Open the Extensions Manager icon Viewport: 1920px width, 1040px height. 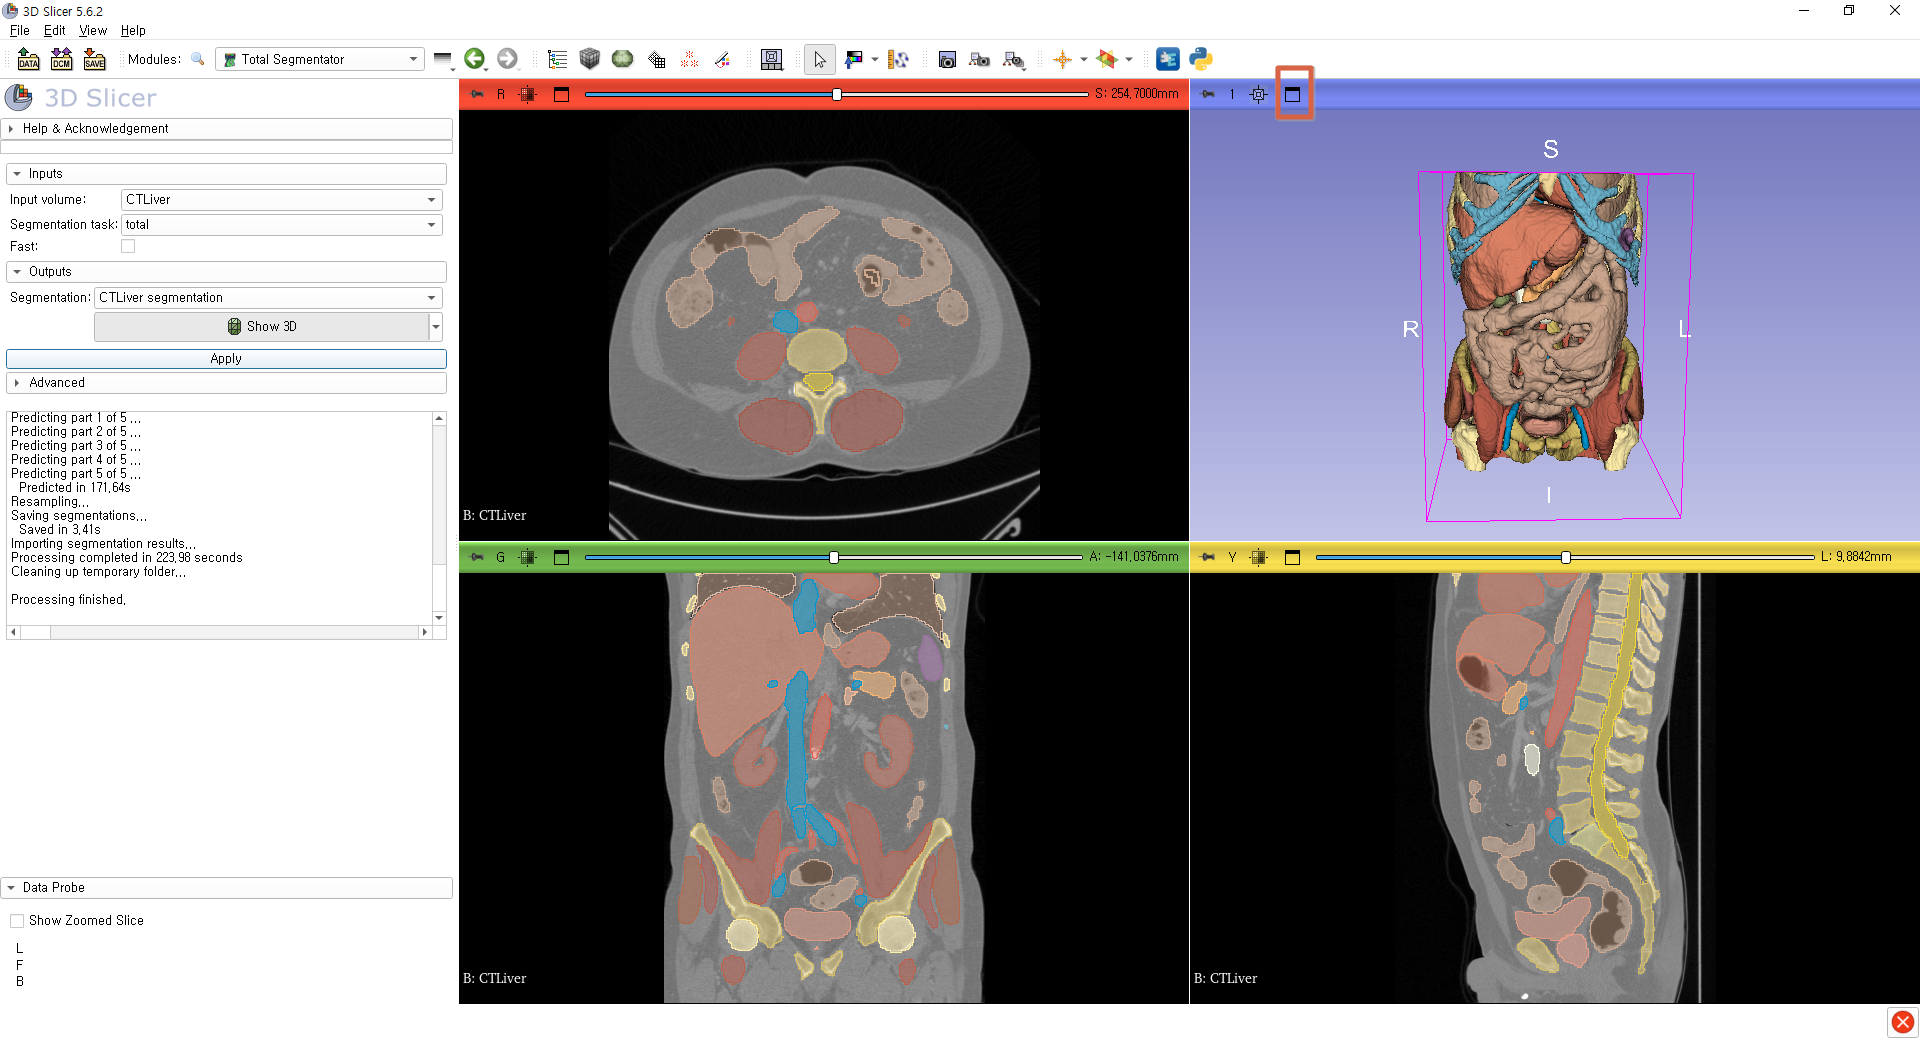click(1167, 60)
